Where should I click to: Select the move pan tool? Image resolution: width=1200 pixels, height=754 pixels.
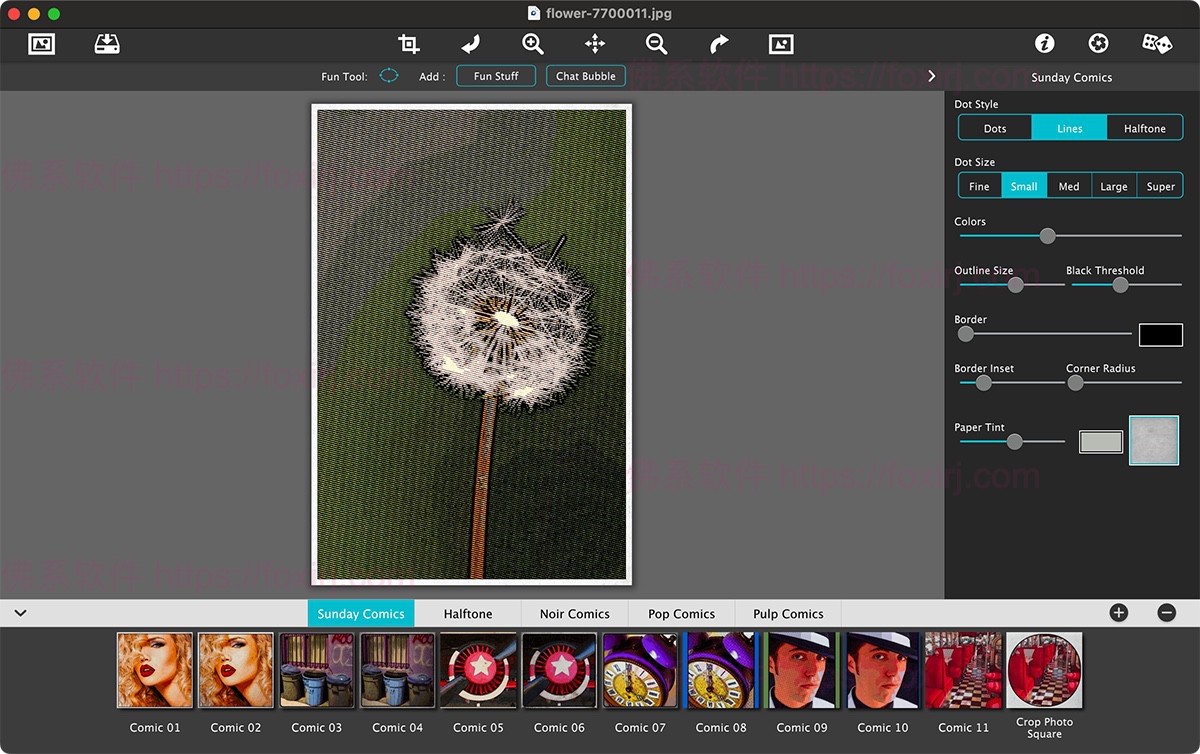[x=595, y=44]
